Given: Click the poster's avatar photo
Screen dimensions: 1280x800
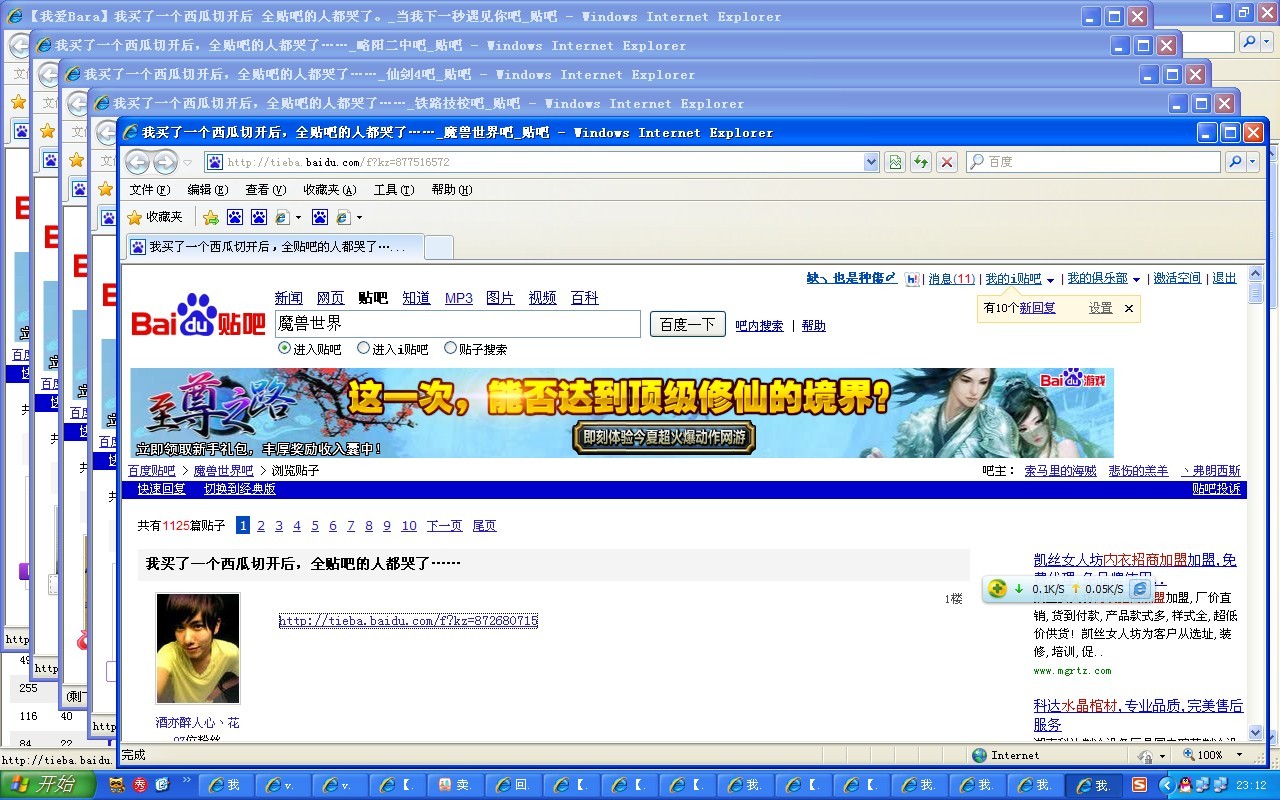Looking at the screenshot, I should click(x=198, y=648).
